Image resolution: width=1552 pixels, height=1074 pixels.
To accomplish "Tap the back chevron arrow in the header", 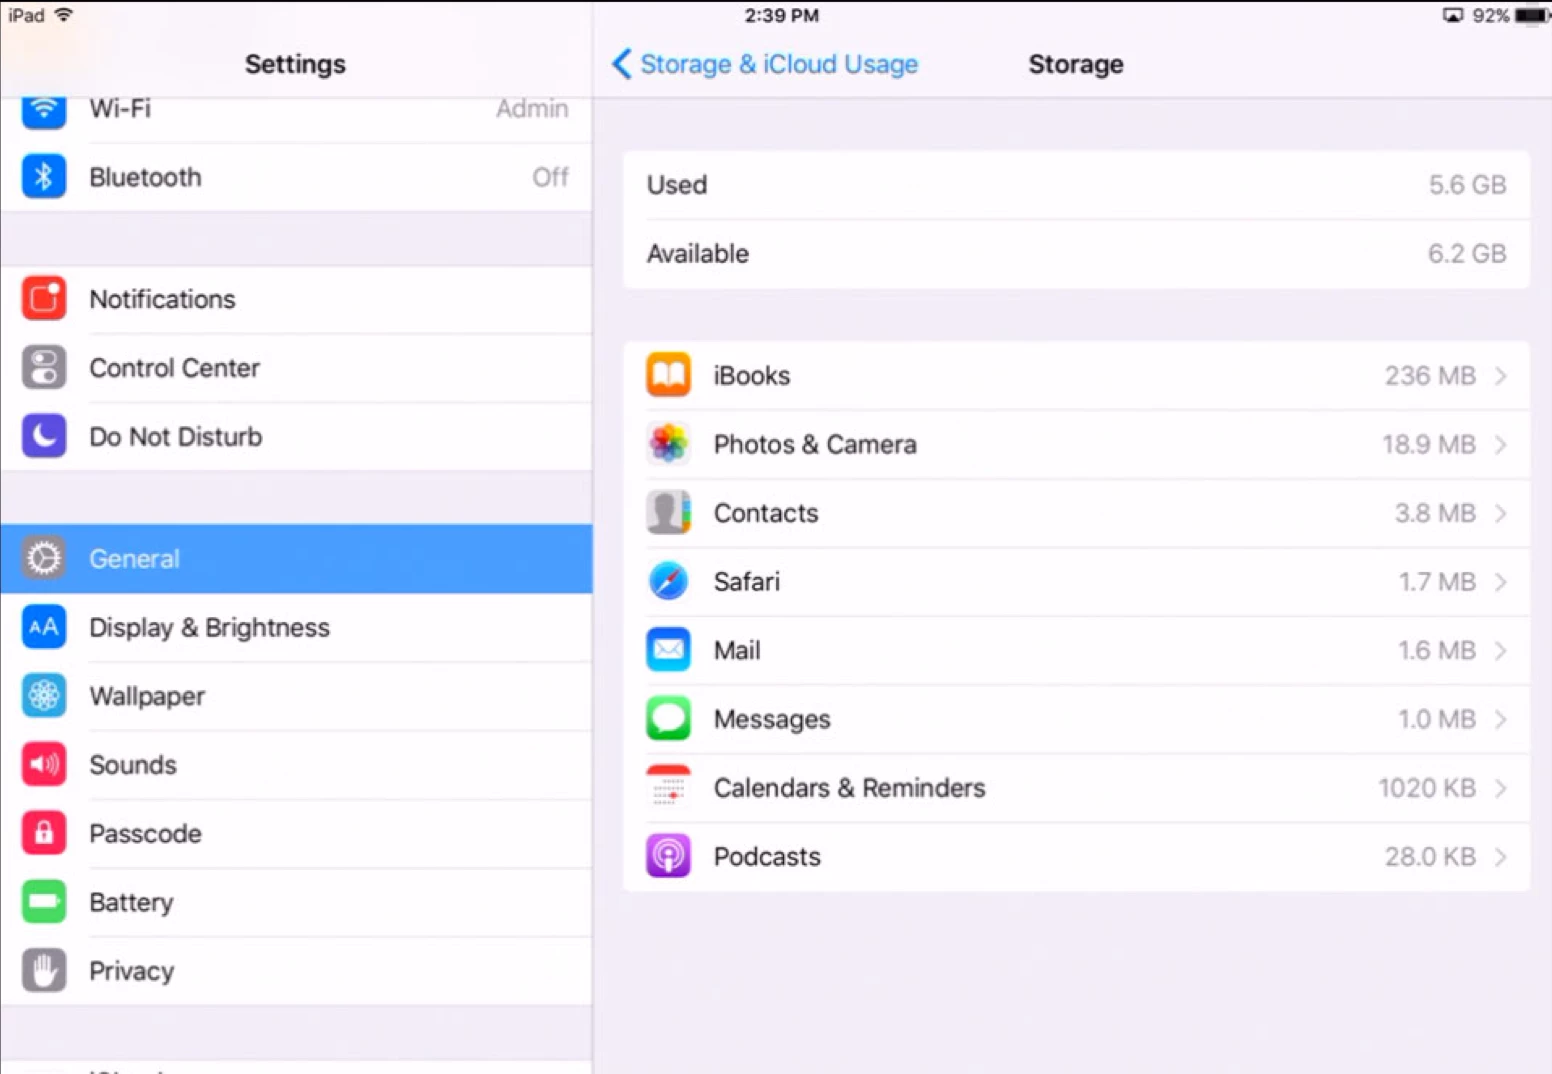I will 621,64.
